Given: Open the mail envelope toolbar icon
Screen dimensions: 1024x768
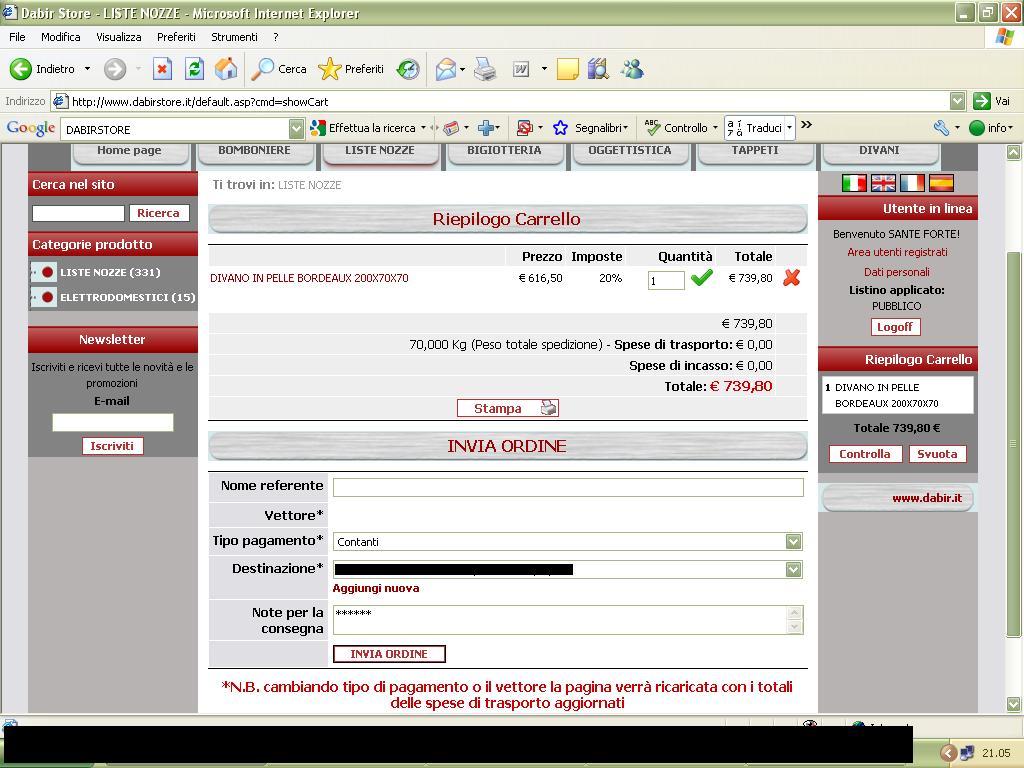Looking at the screenshot, I should point(446,69).
